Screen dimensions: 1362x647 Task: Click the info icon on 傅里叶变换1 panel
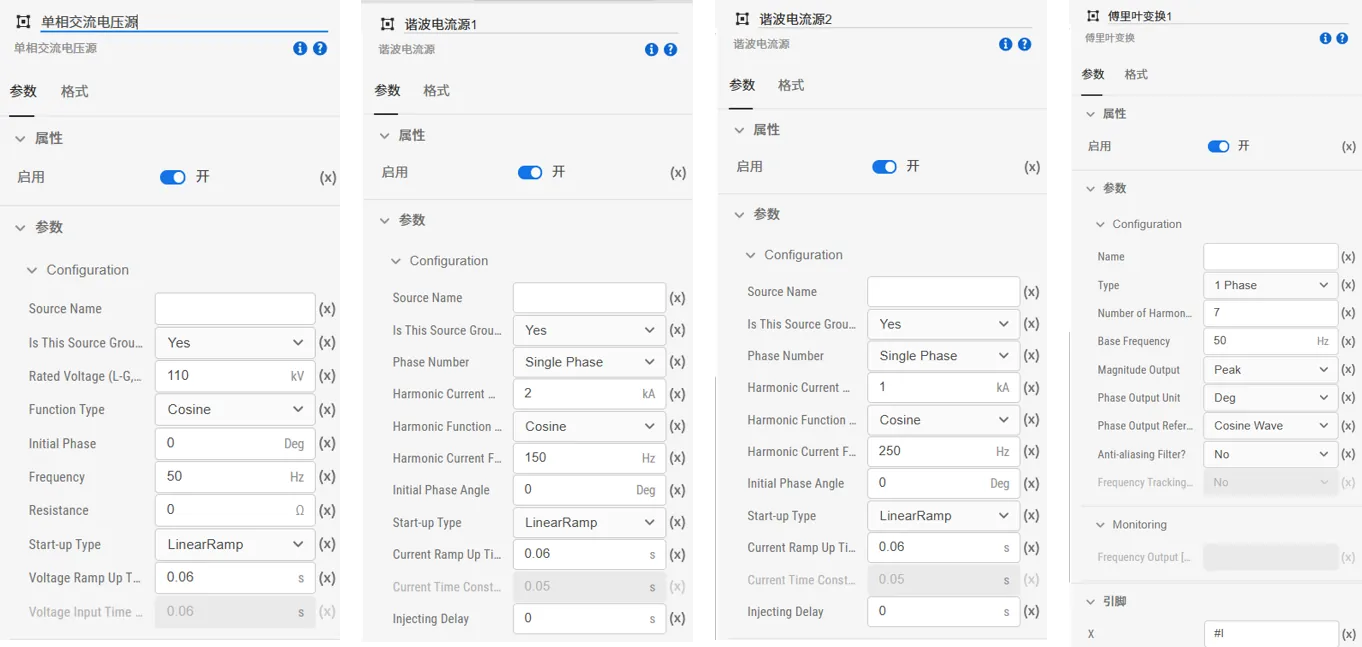(x=1325, y=37)
